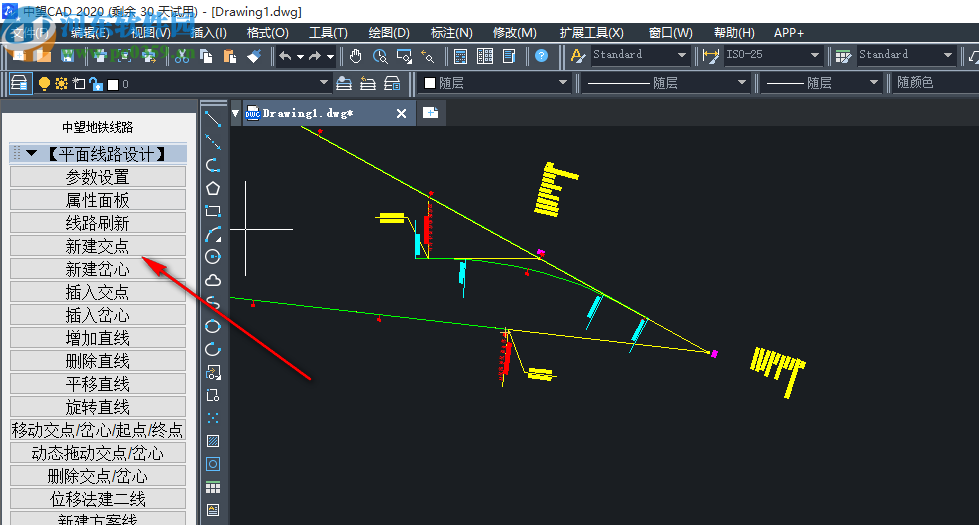
Task: Open the undo history dropdown arrow
Action: point(300,57)
